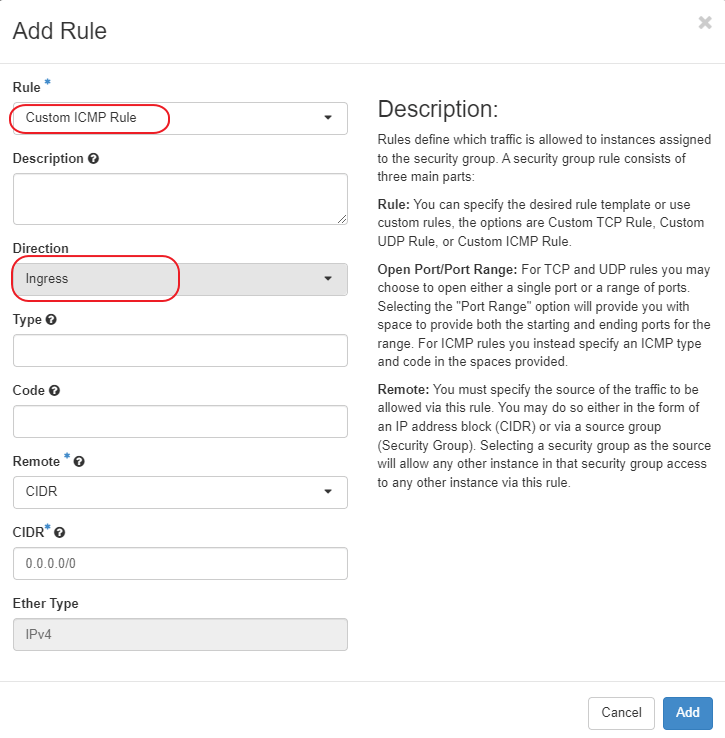The width and height of the screenshot is (725, 738).
Task: Click the 'Ether Type' field label
Action: (45, 604)
